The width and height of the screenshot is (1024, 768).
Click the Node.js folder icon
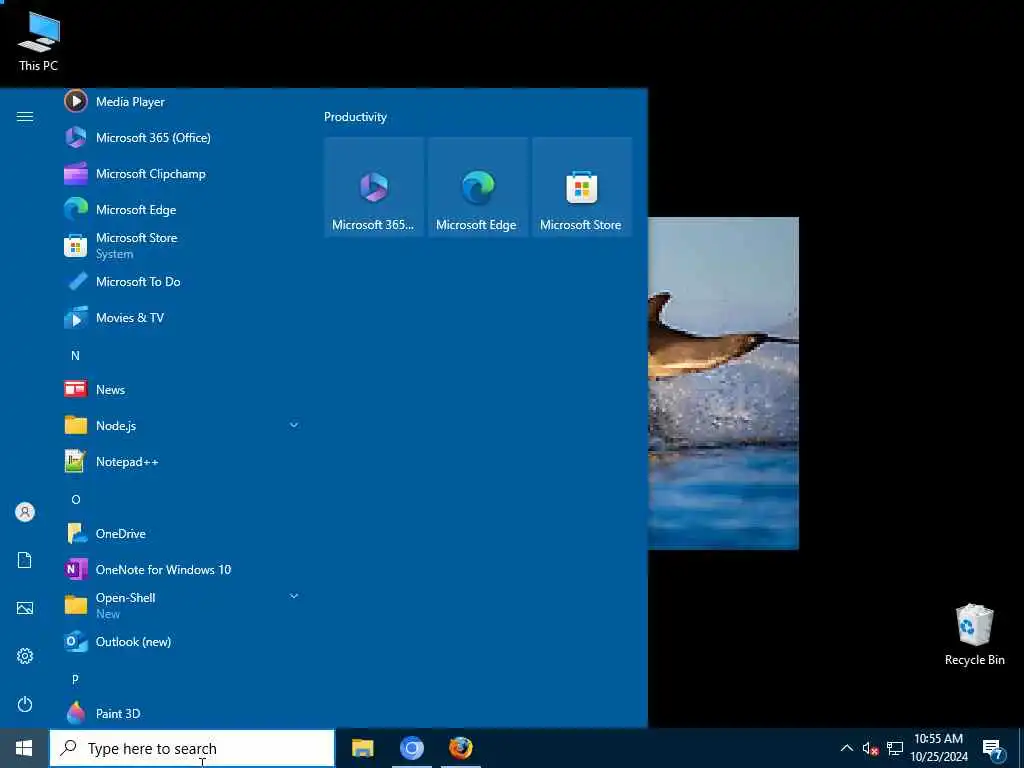pos(76,425)
